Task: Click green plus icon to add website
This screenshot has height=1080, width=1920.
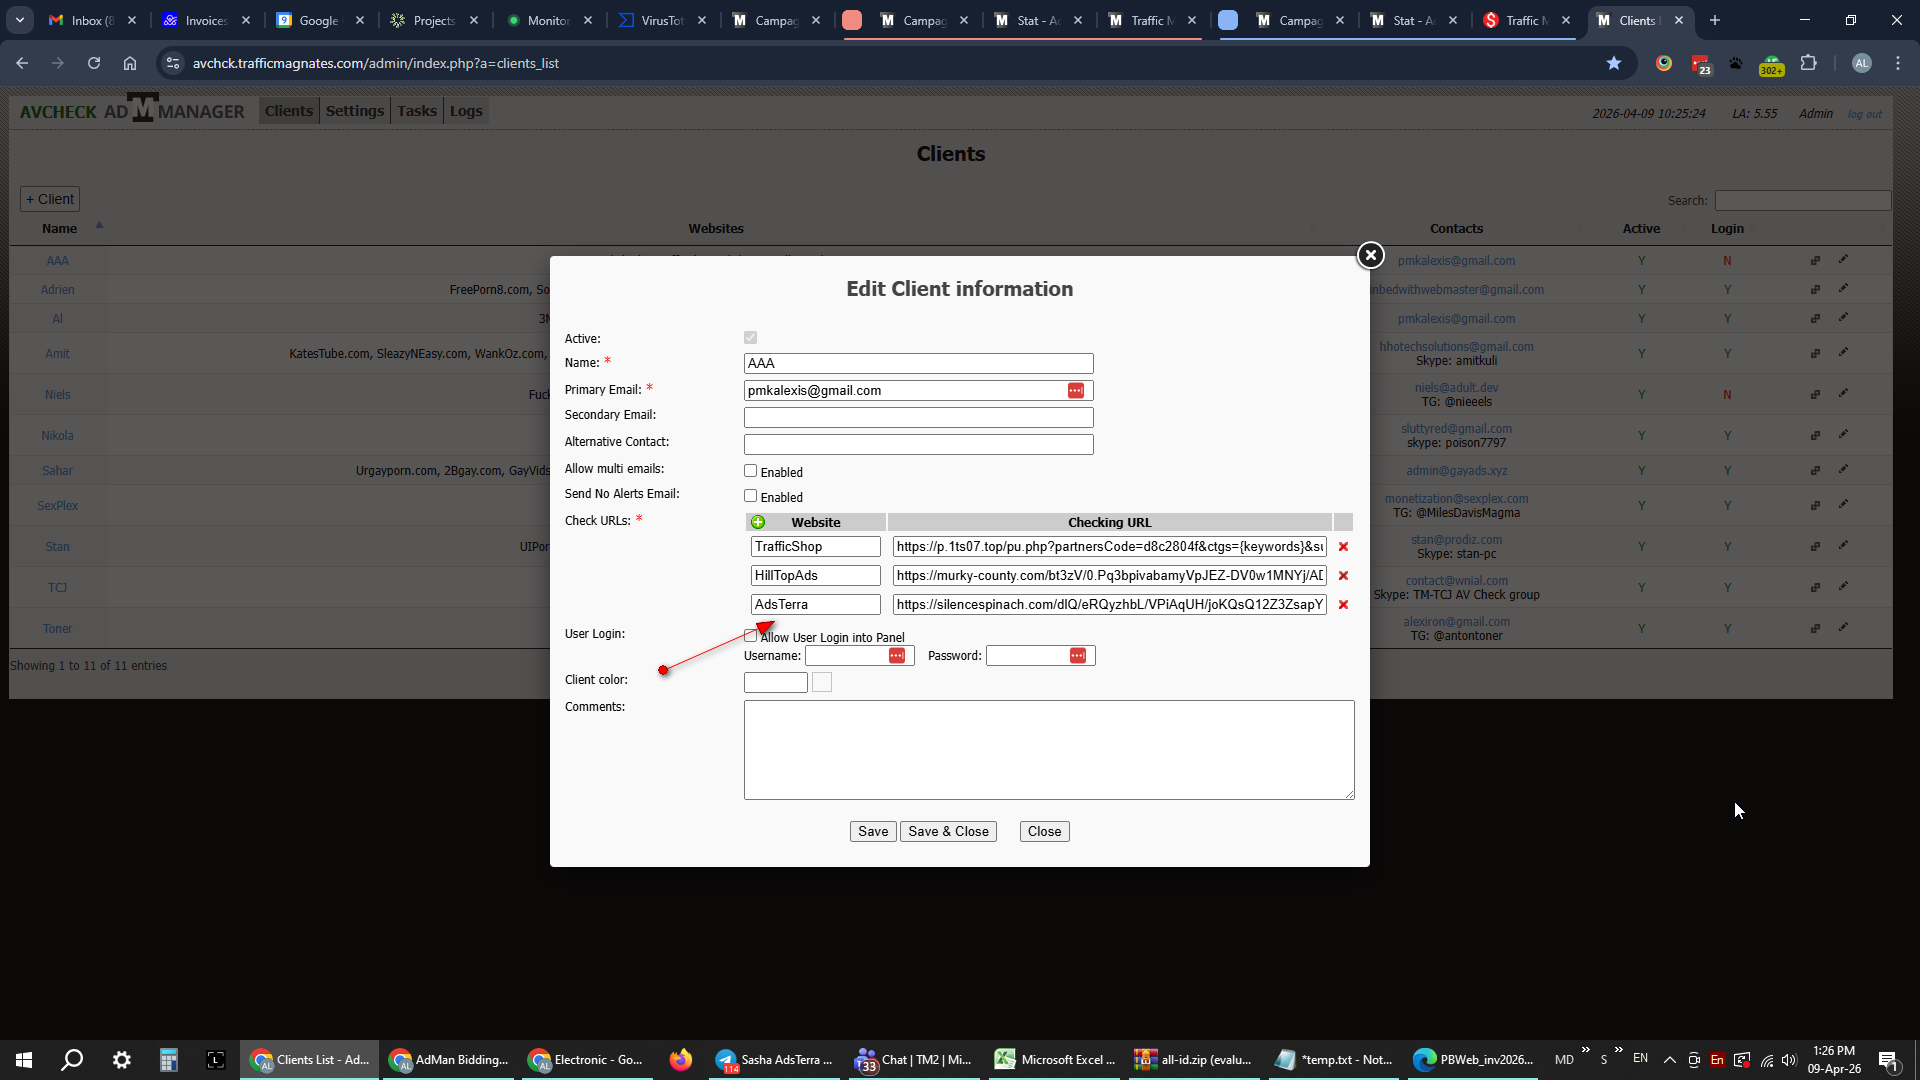Action: coord(758,522)
